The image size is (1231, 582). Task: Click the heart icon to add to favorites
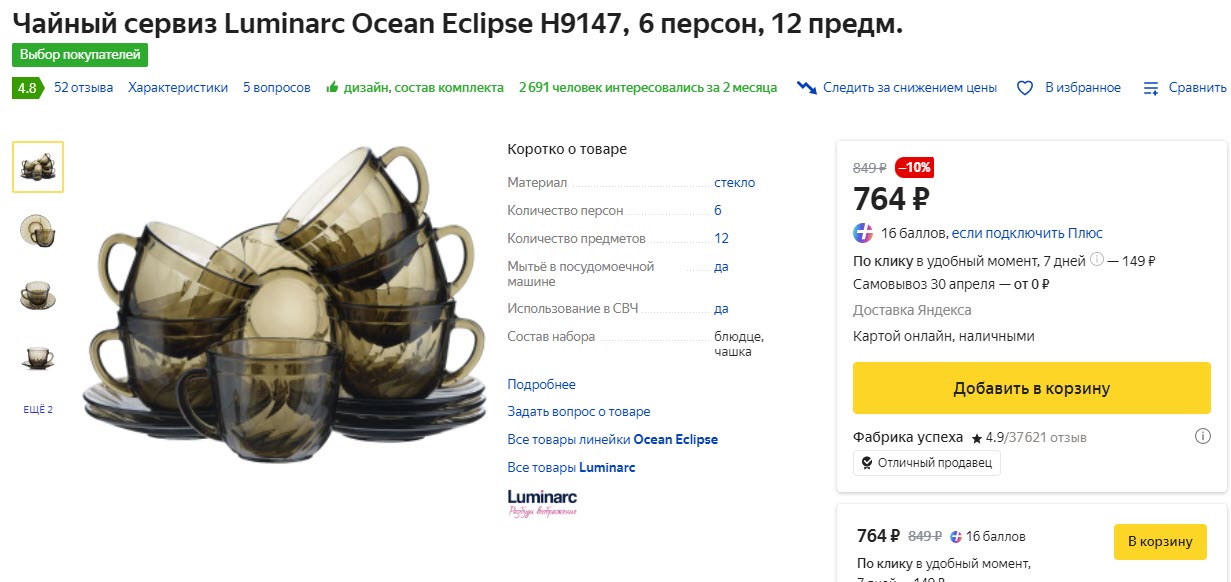tap(1024, 87)
